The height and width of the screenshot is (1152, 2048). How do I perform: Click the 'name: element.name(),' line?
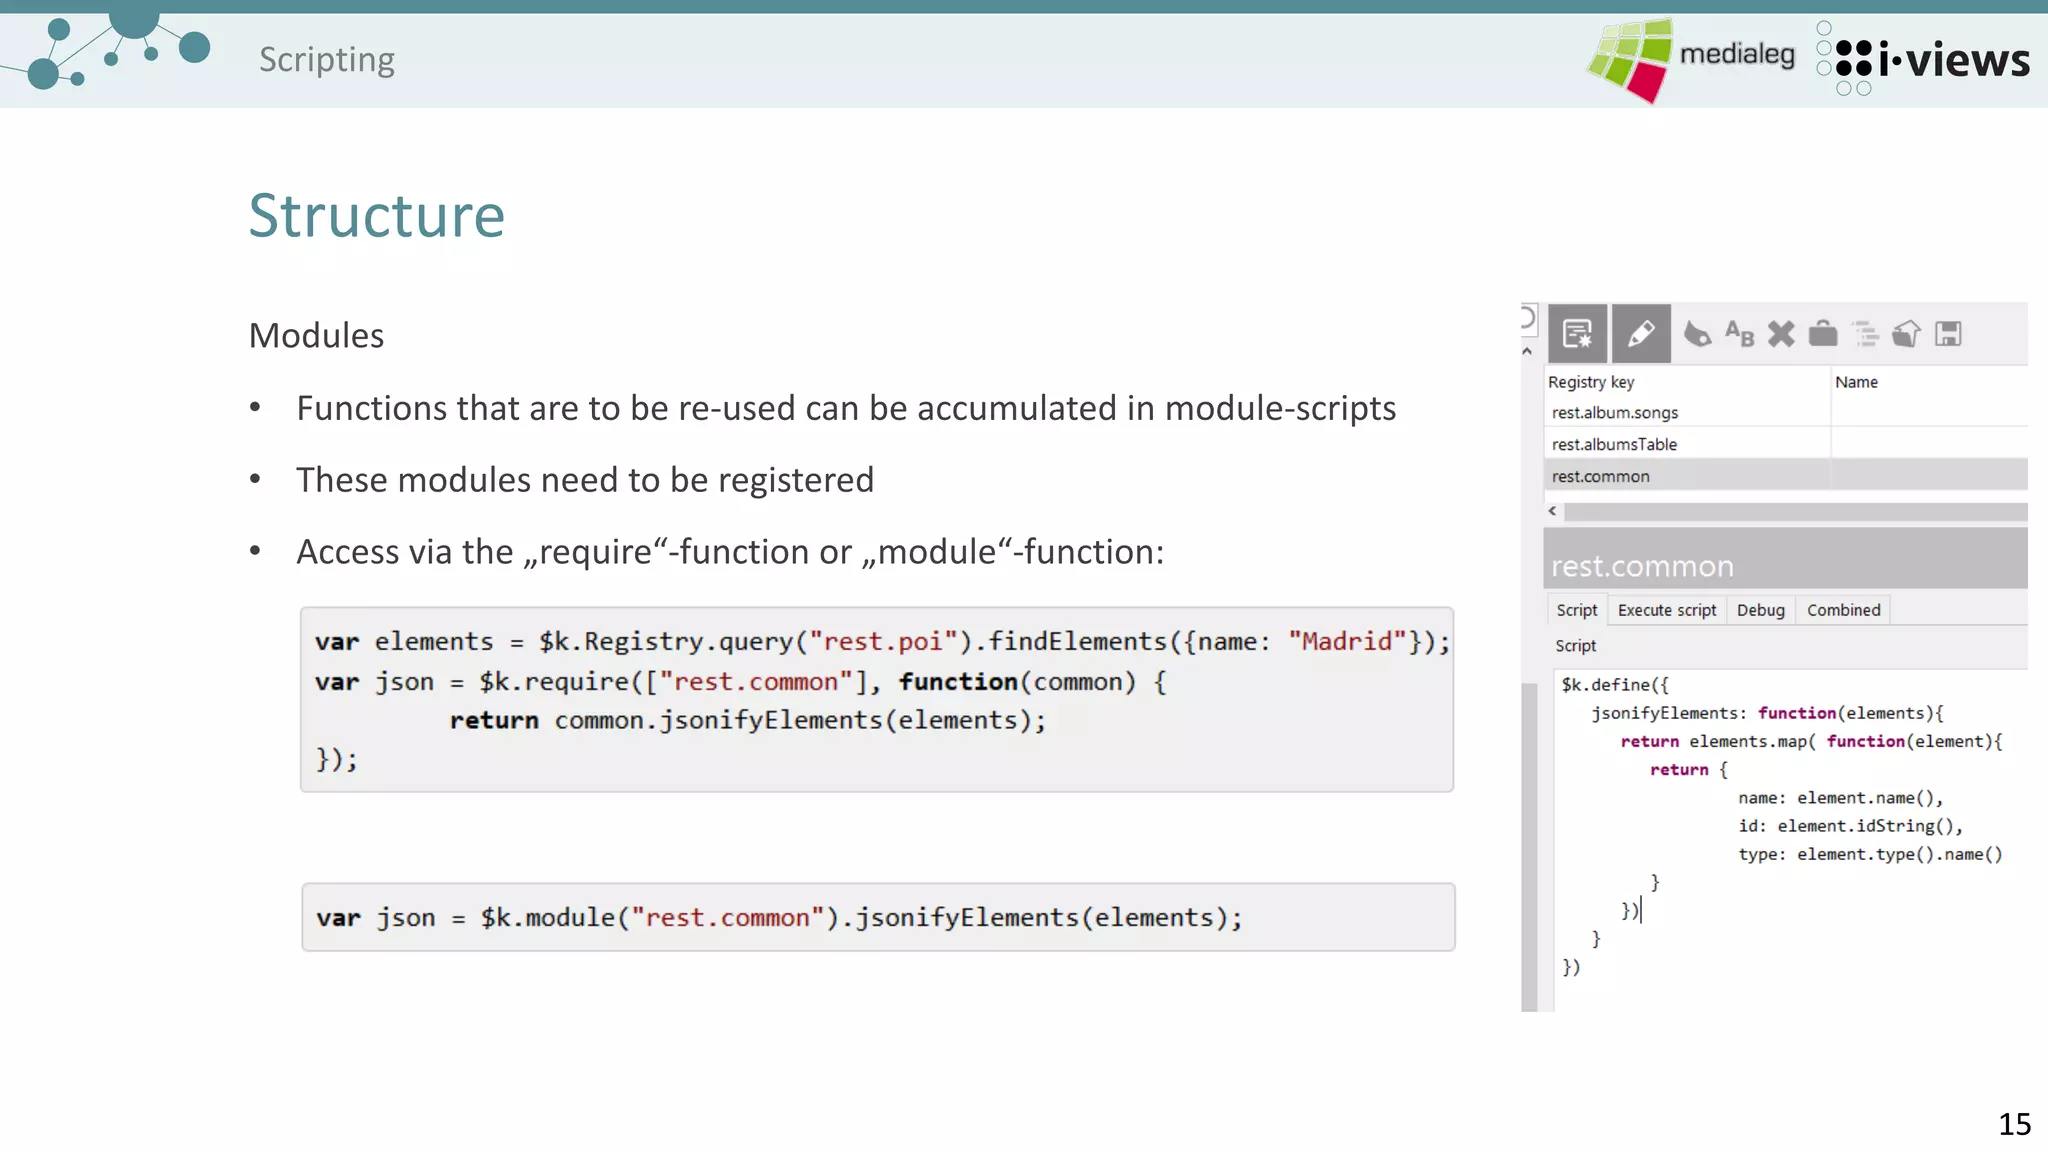coord(1840,798)
